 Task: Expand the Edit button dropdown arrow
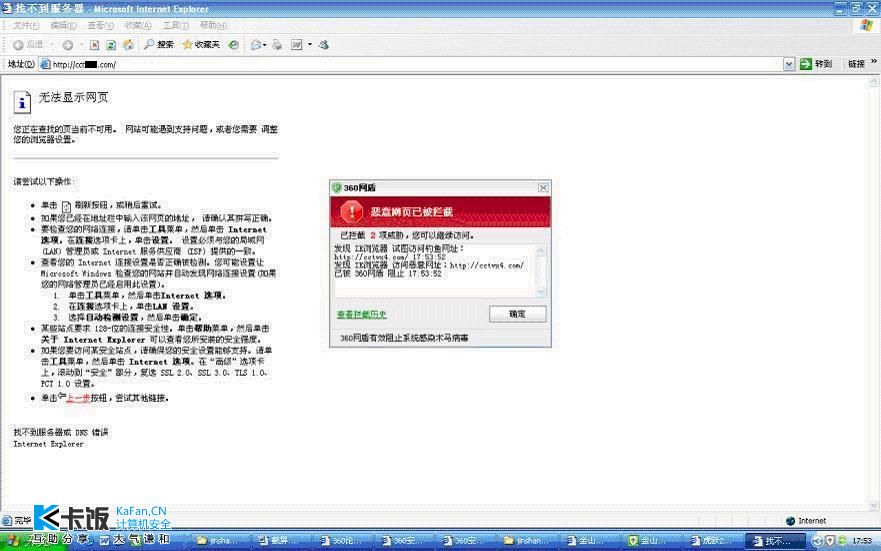pyautogui.click(x=310, y=45)
